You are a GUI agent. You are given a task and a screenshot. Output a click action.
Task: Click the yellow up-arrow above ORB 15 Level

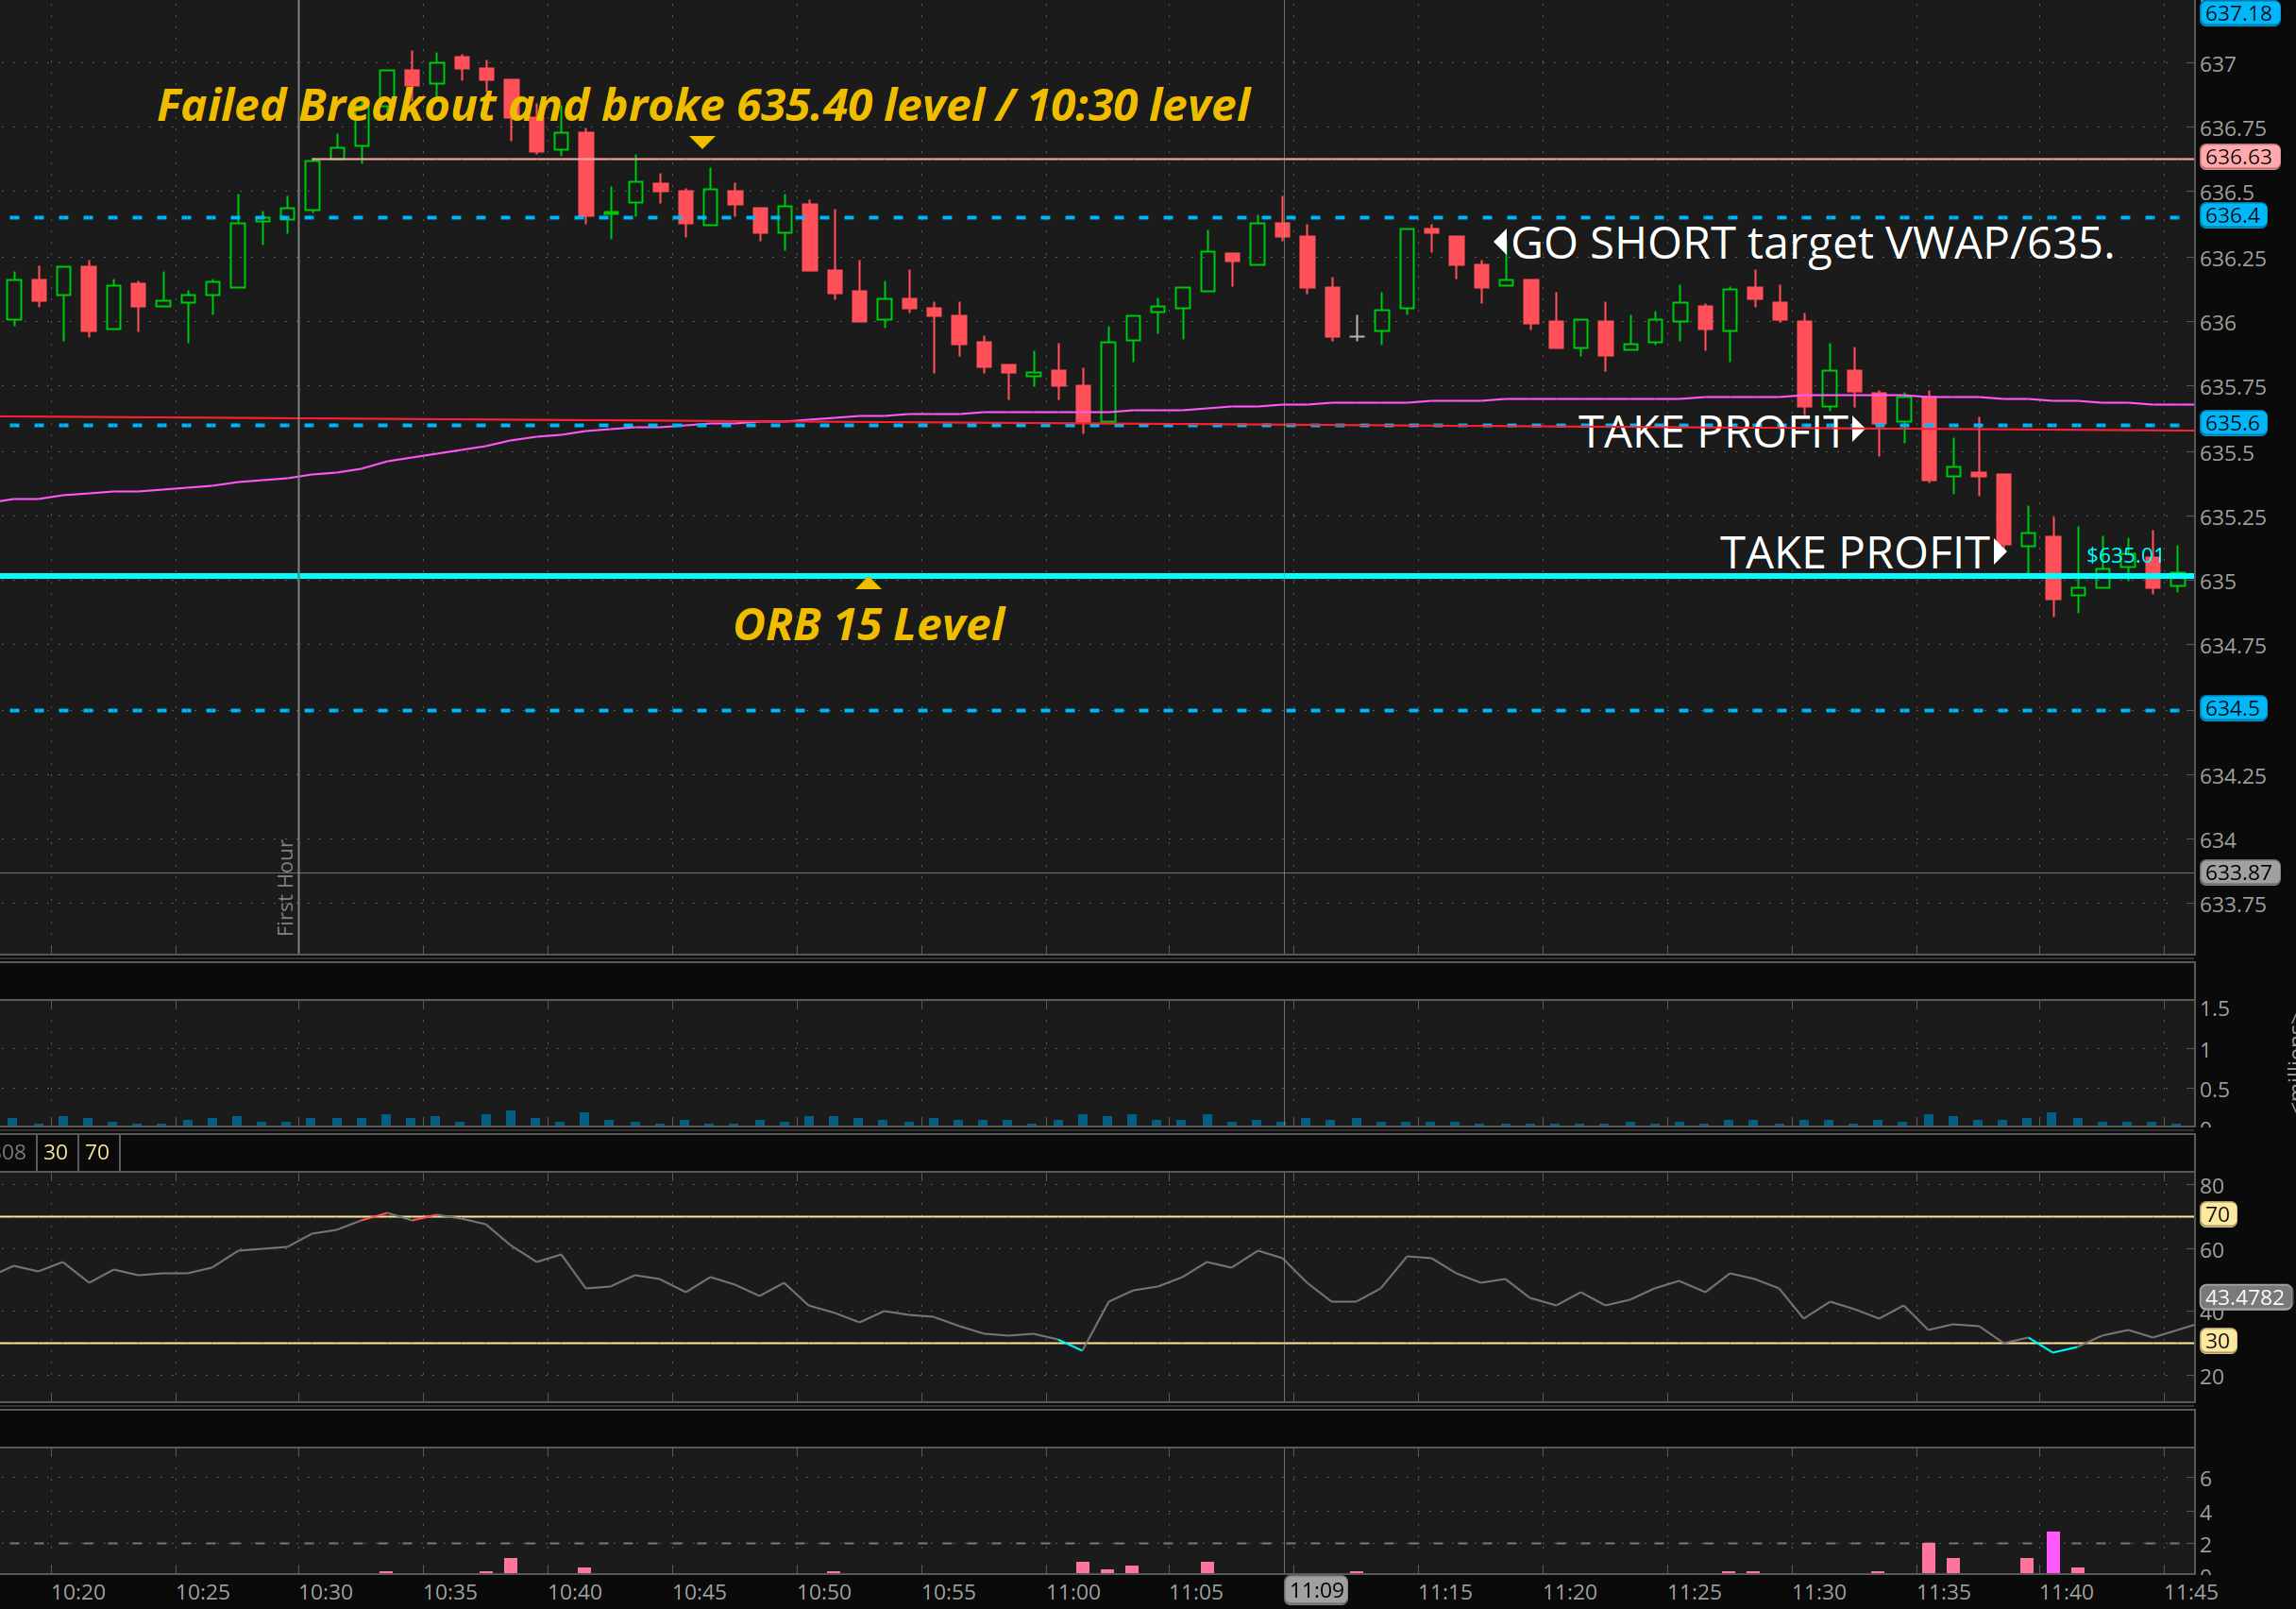pyautogui.click(x=868, y=582)
